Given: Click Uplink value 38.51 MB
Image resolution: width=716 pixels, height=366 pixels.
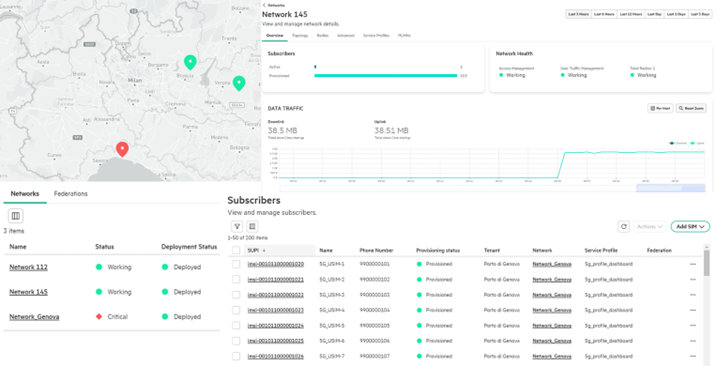Looking at the screenshot, I should 391,131.
